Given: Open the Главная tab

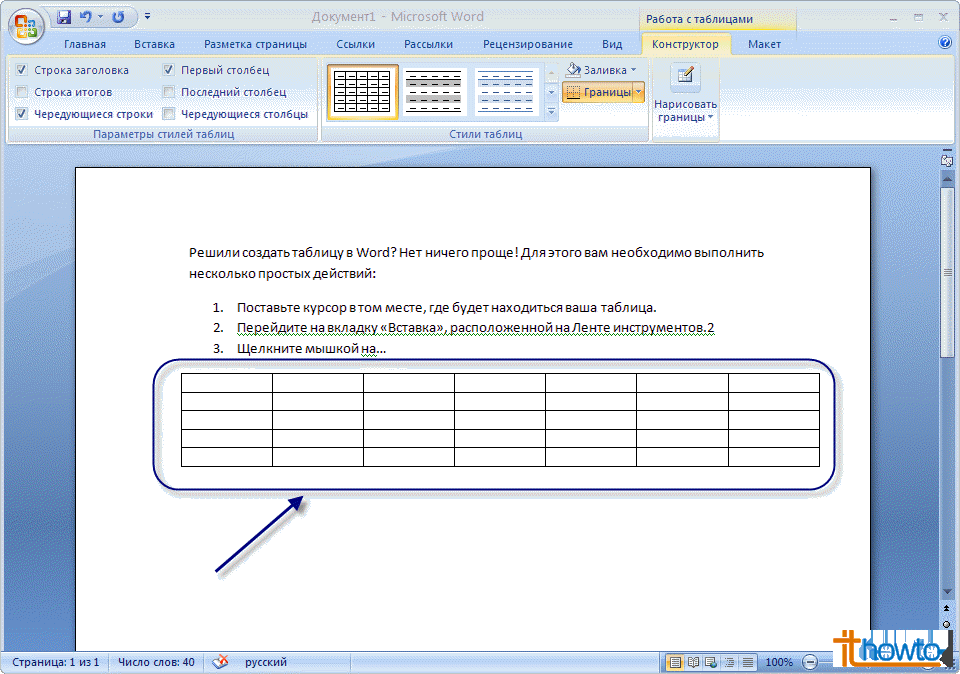Looking at the screenshot, I should coord(85,44).
